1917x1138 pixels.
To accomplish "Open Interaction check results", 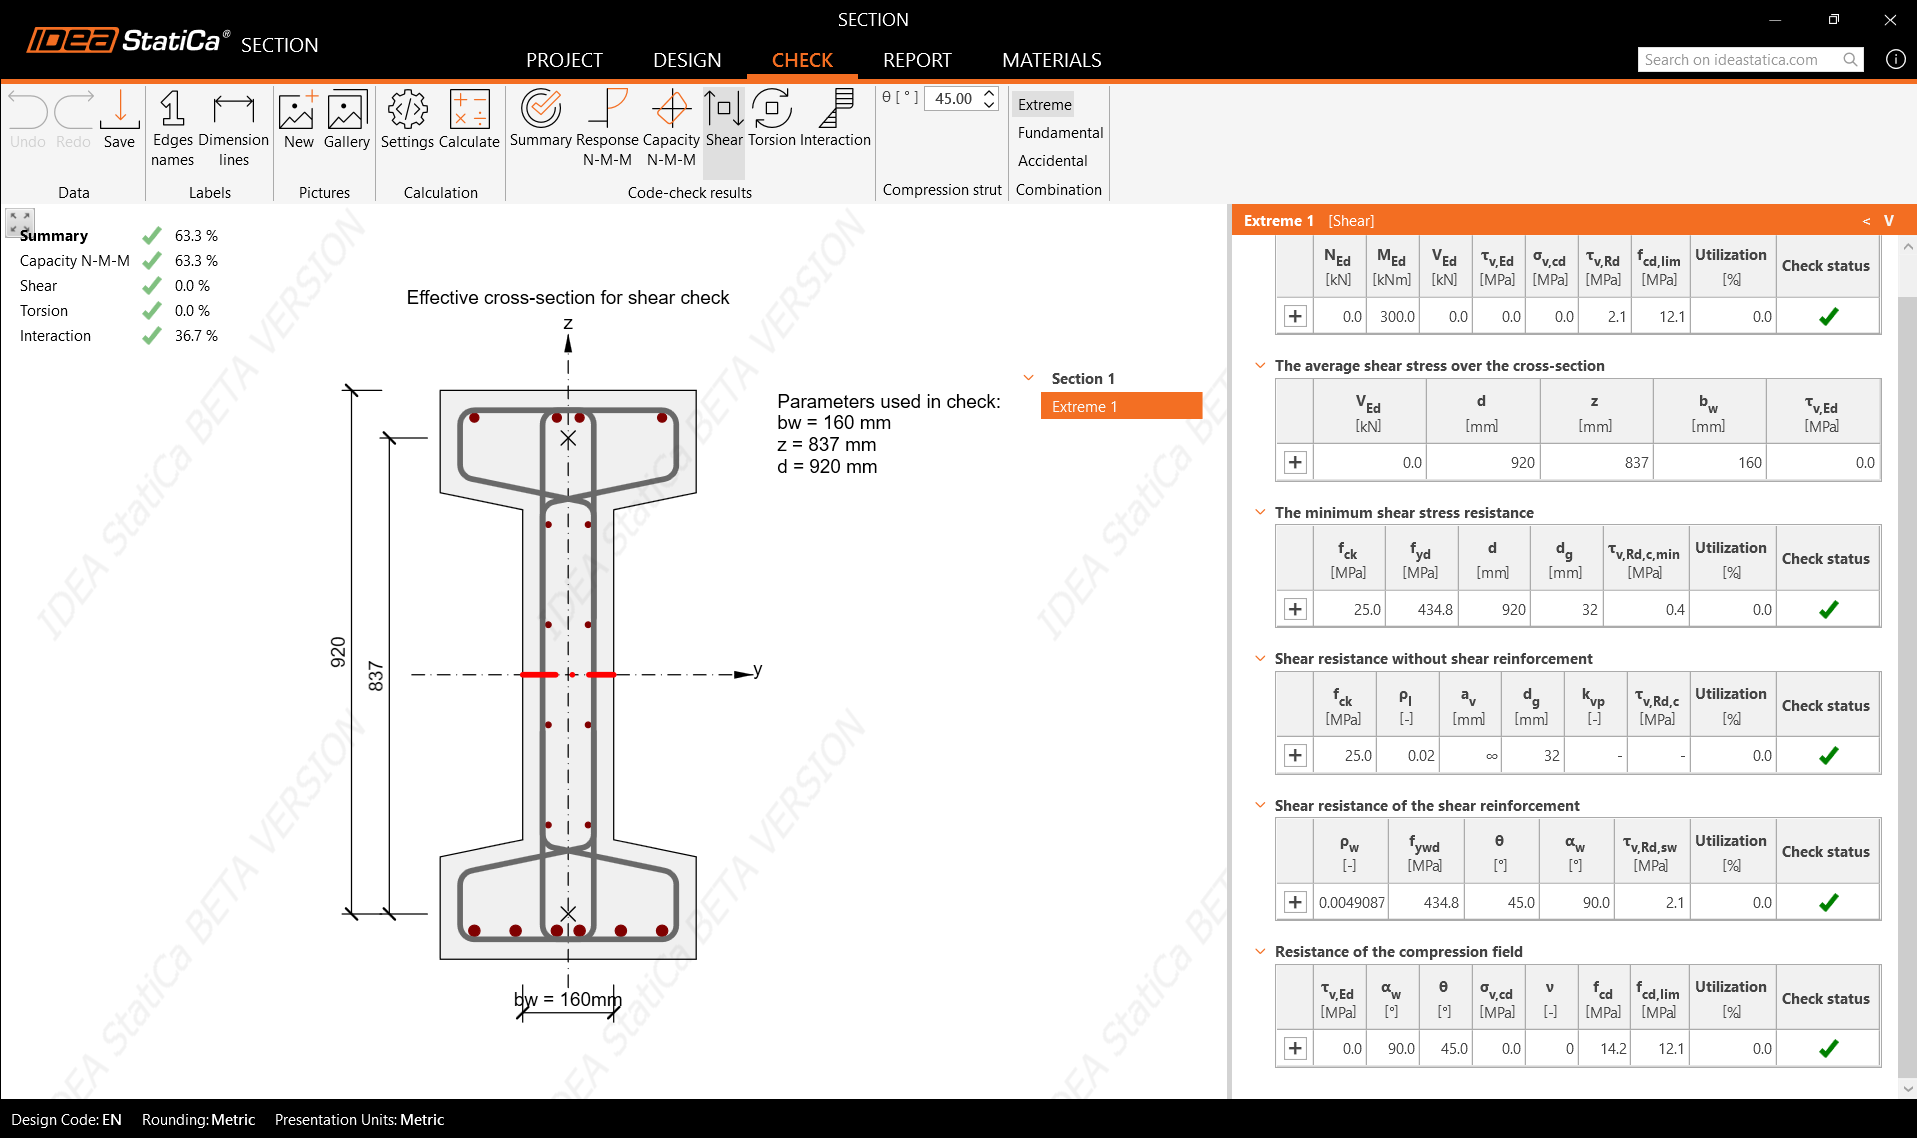I will point(835,120).
